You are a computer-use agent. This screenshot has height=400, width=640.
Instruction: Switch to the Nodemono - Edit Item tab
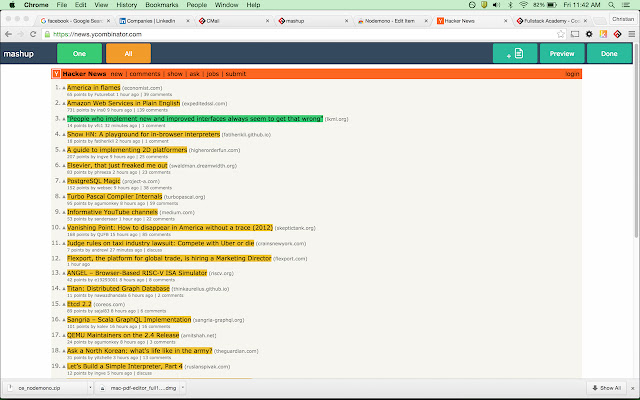point(390,21)
